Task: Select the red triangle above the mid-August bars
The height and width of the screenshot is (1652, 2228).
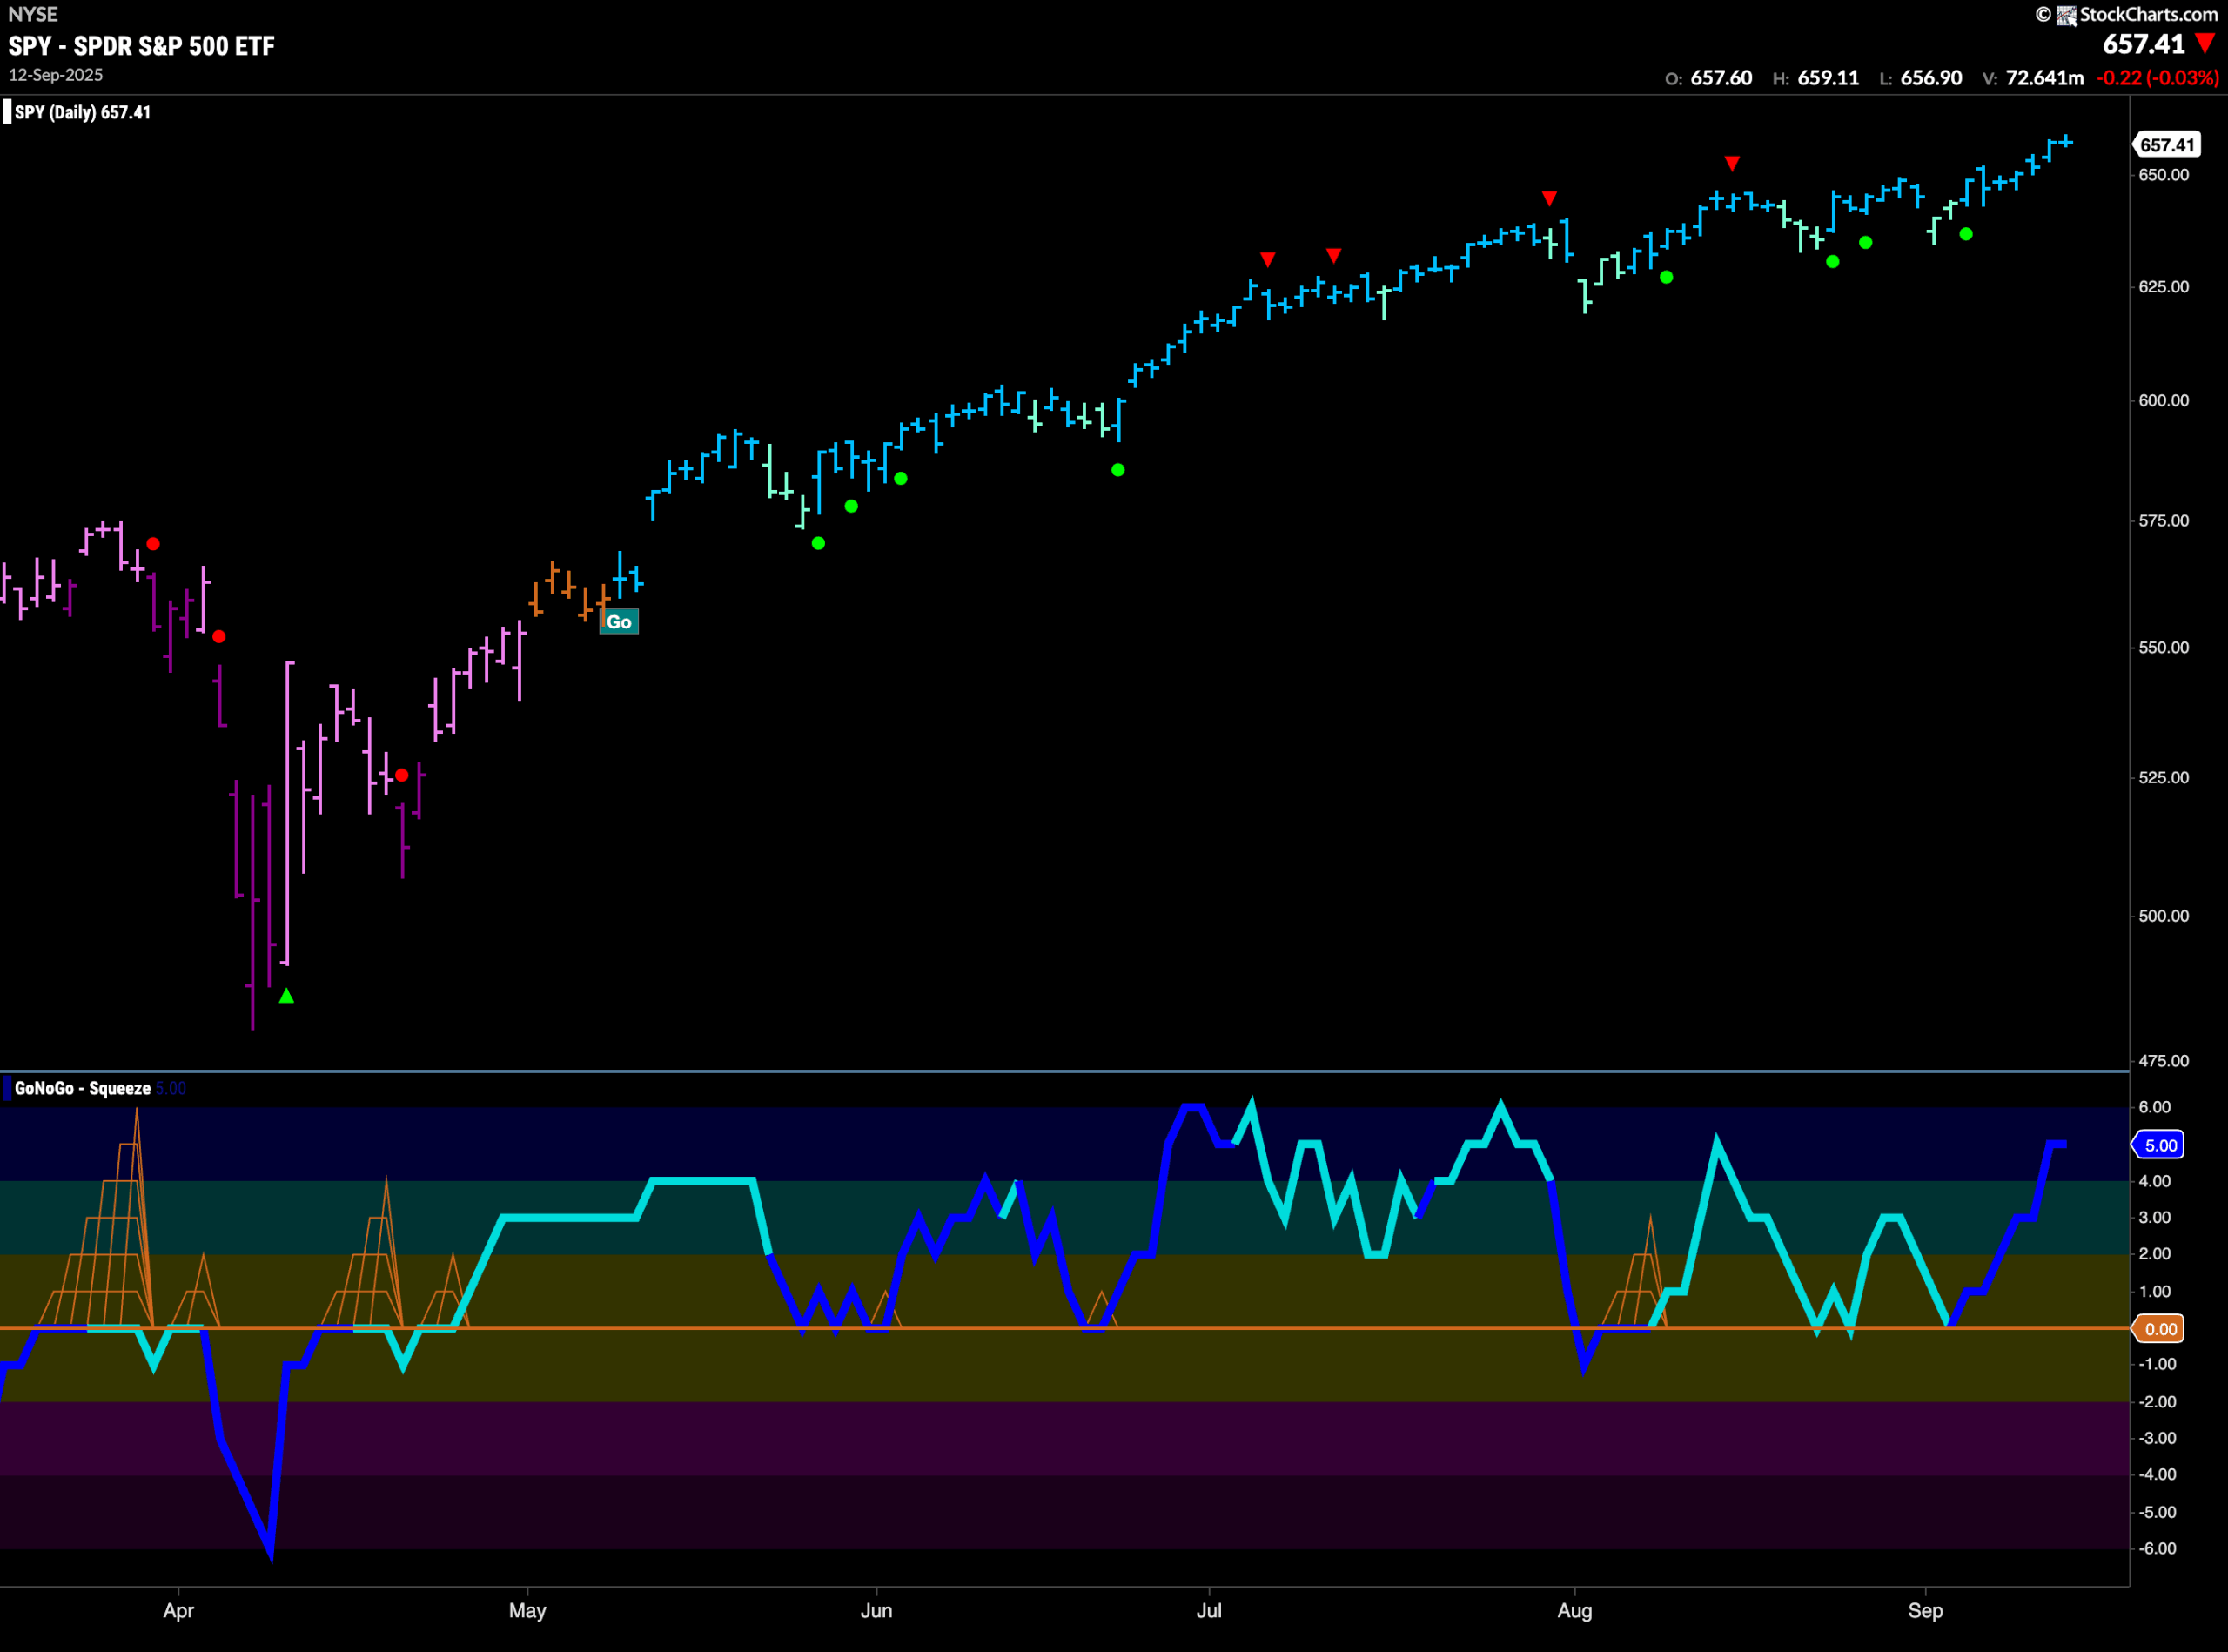Action: [1732, 163]
